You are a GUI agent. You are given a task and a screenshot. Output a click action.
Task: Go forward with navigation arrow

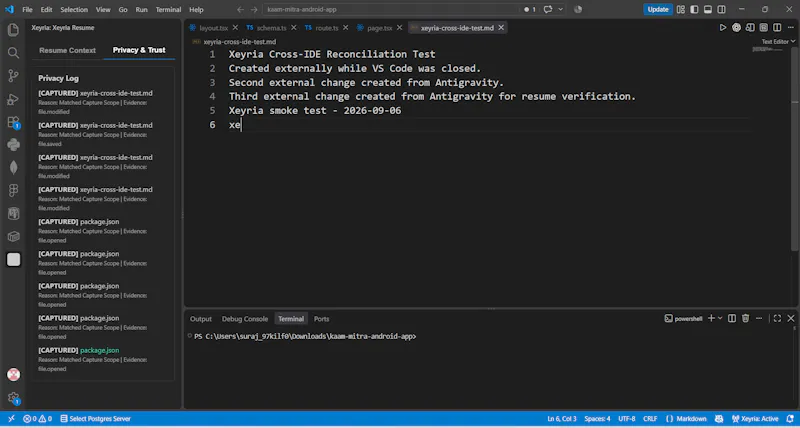click(254, 9)
